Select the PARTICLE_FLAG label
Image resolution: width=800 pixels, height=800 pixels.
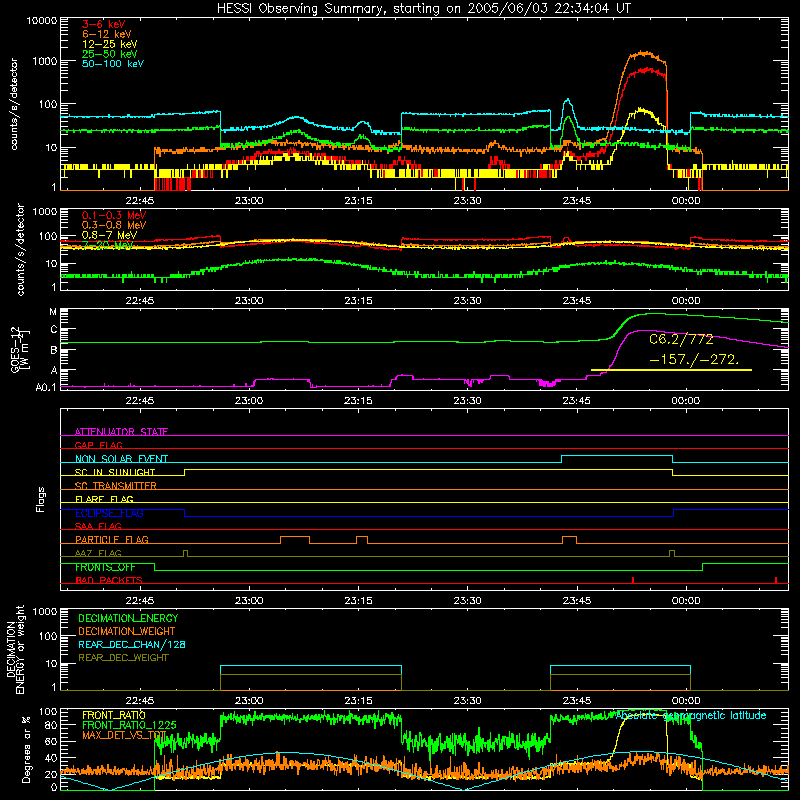coord(112,539)
